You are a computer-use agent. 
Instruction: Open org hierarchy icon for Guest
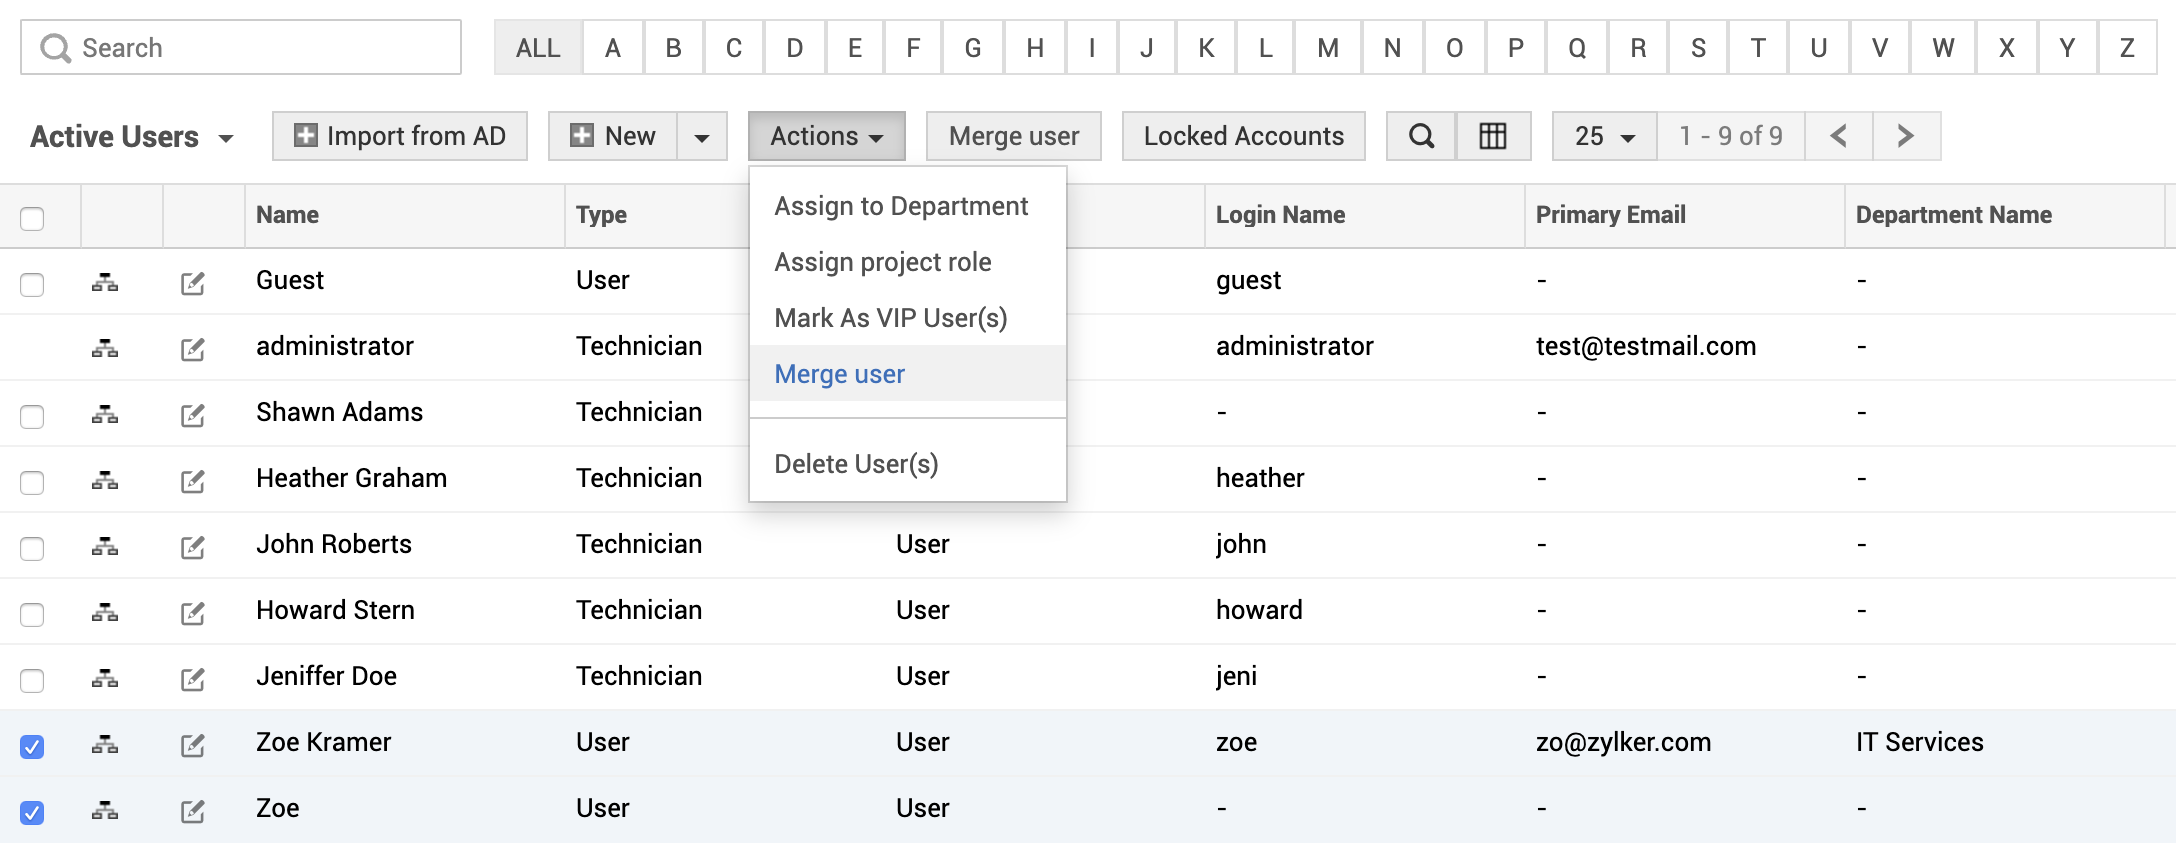[x=105, y=283]
